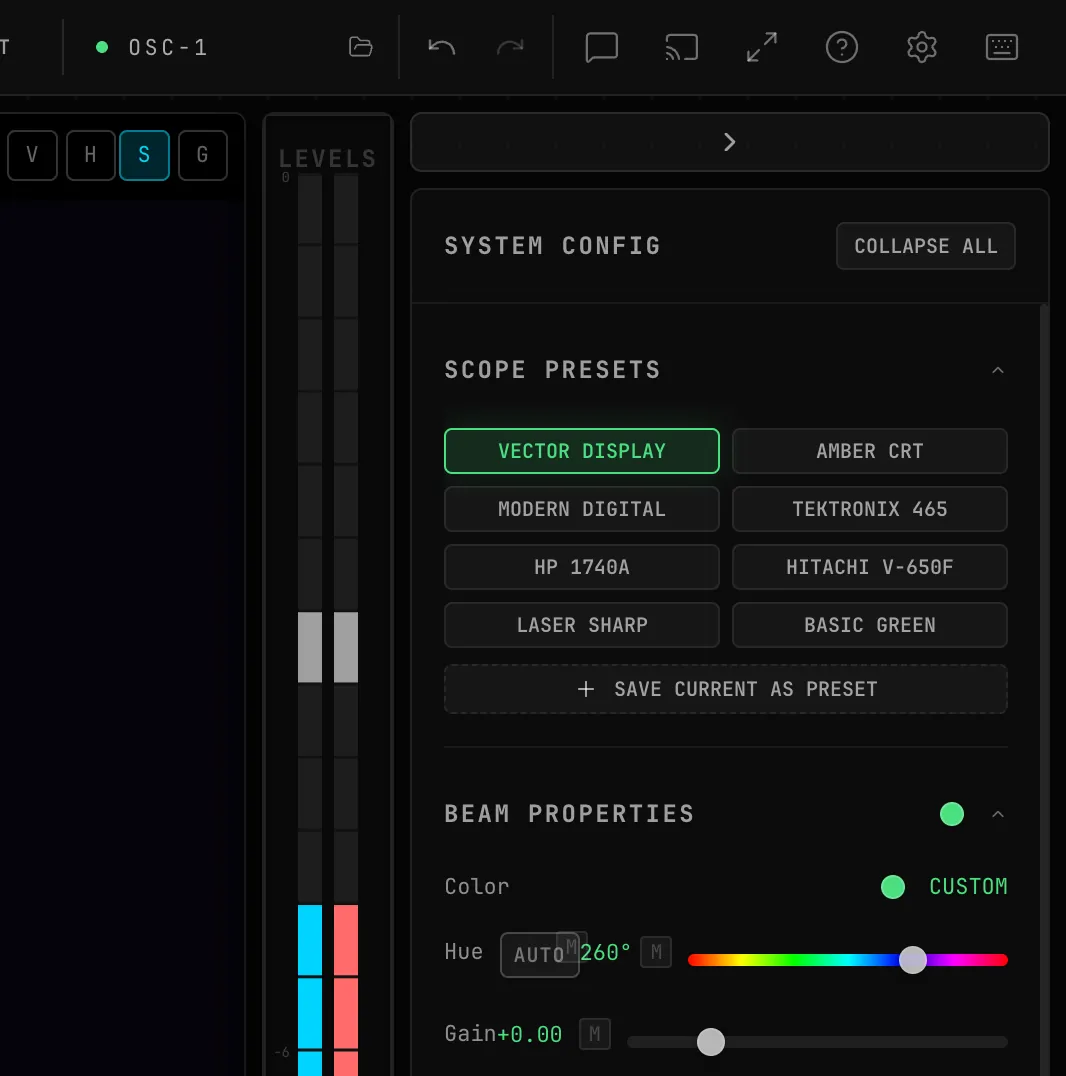Image resolution: width=1066 pixels, height=1076 pixels.
Task: Open help with the question mark icon
Action: pos(842,47)
